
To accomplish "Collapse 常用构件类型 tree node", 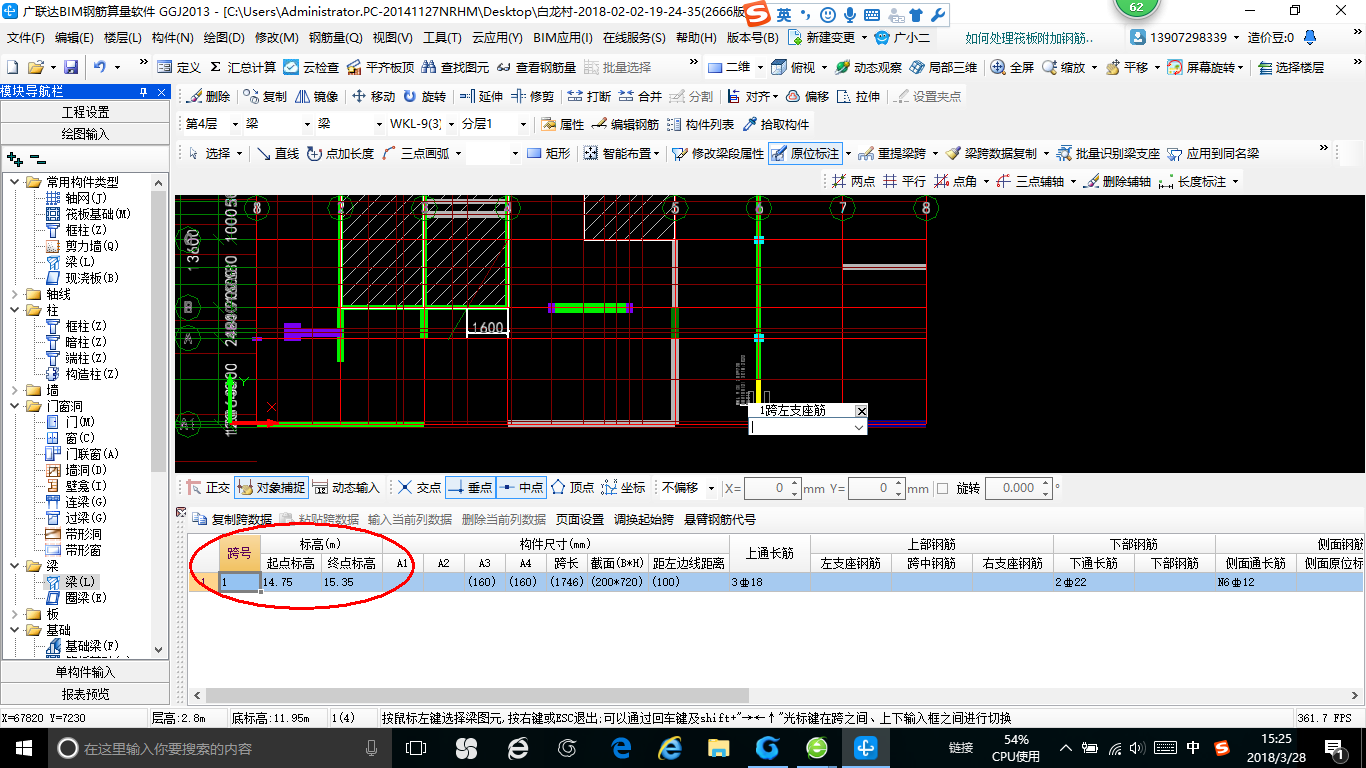I will tap(14, 182).
